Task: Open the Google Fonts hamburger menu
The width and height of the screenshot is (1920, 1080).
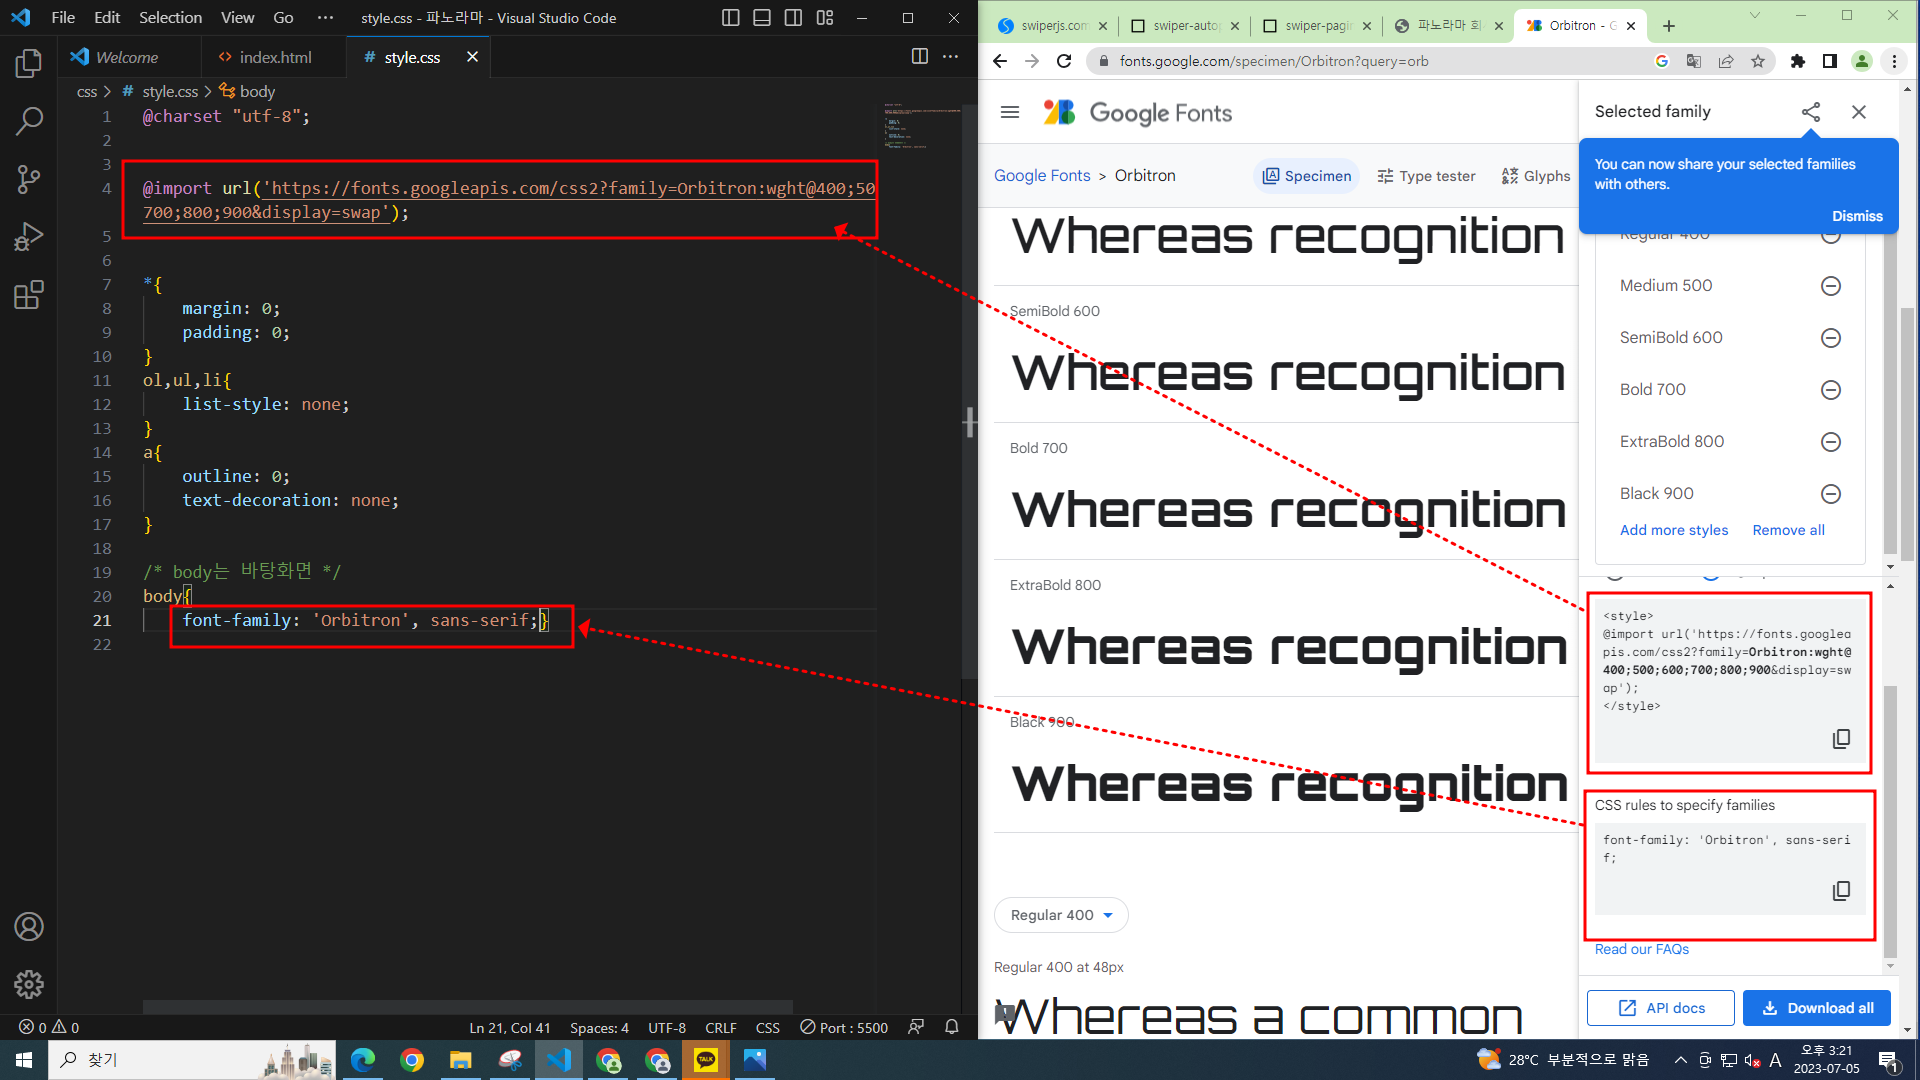Action: 1010,112
